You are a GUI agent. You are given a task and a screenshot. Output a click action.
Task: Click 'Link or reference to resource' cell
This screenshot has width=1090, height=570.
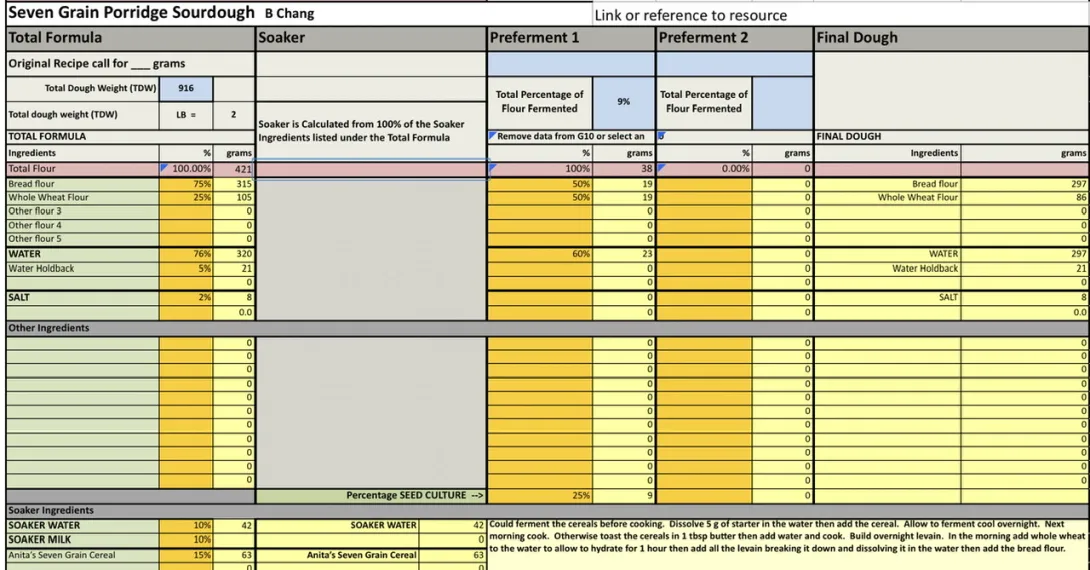[x=690, y=15]
